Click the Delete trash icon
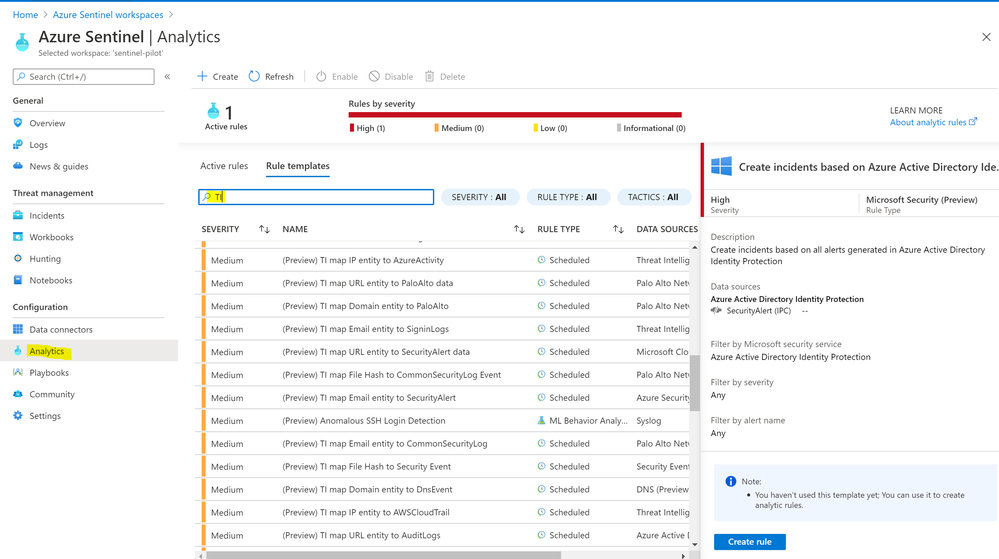Viewport: 999px width, 559px height. click(429, 76)
